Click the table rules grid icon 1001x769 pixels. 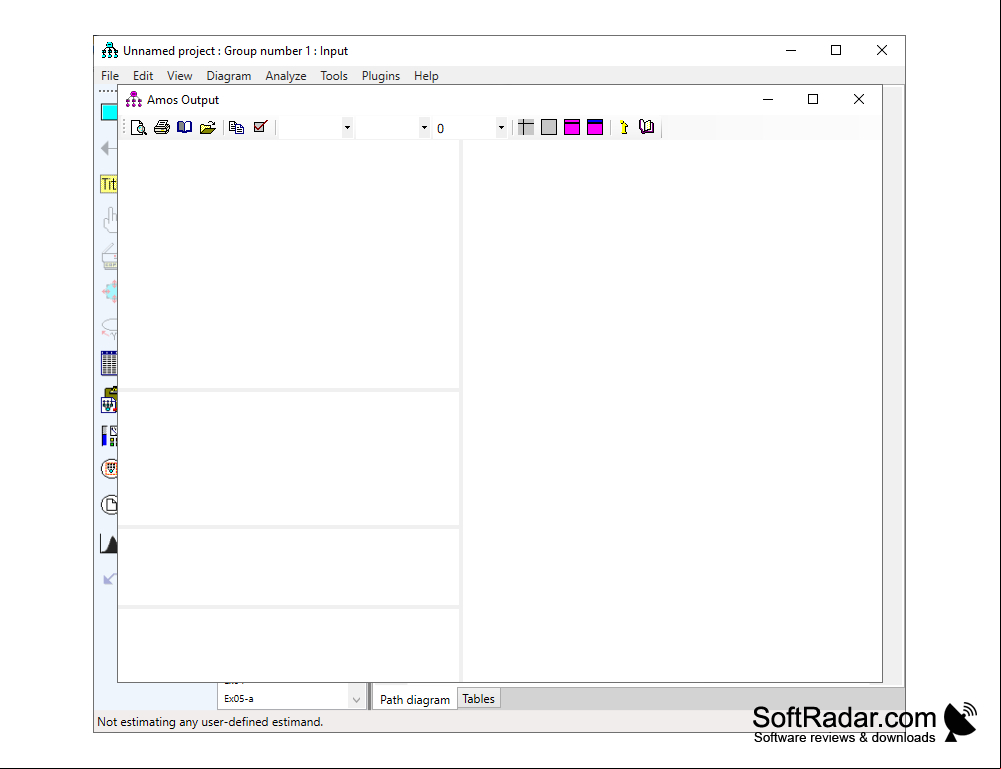(x=526, y=128)
